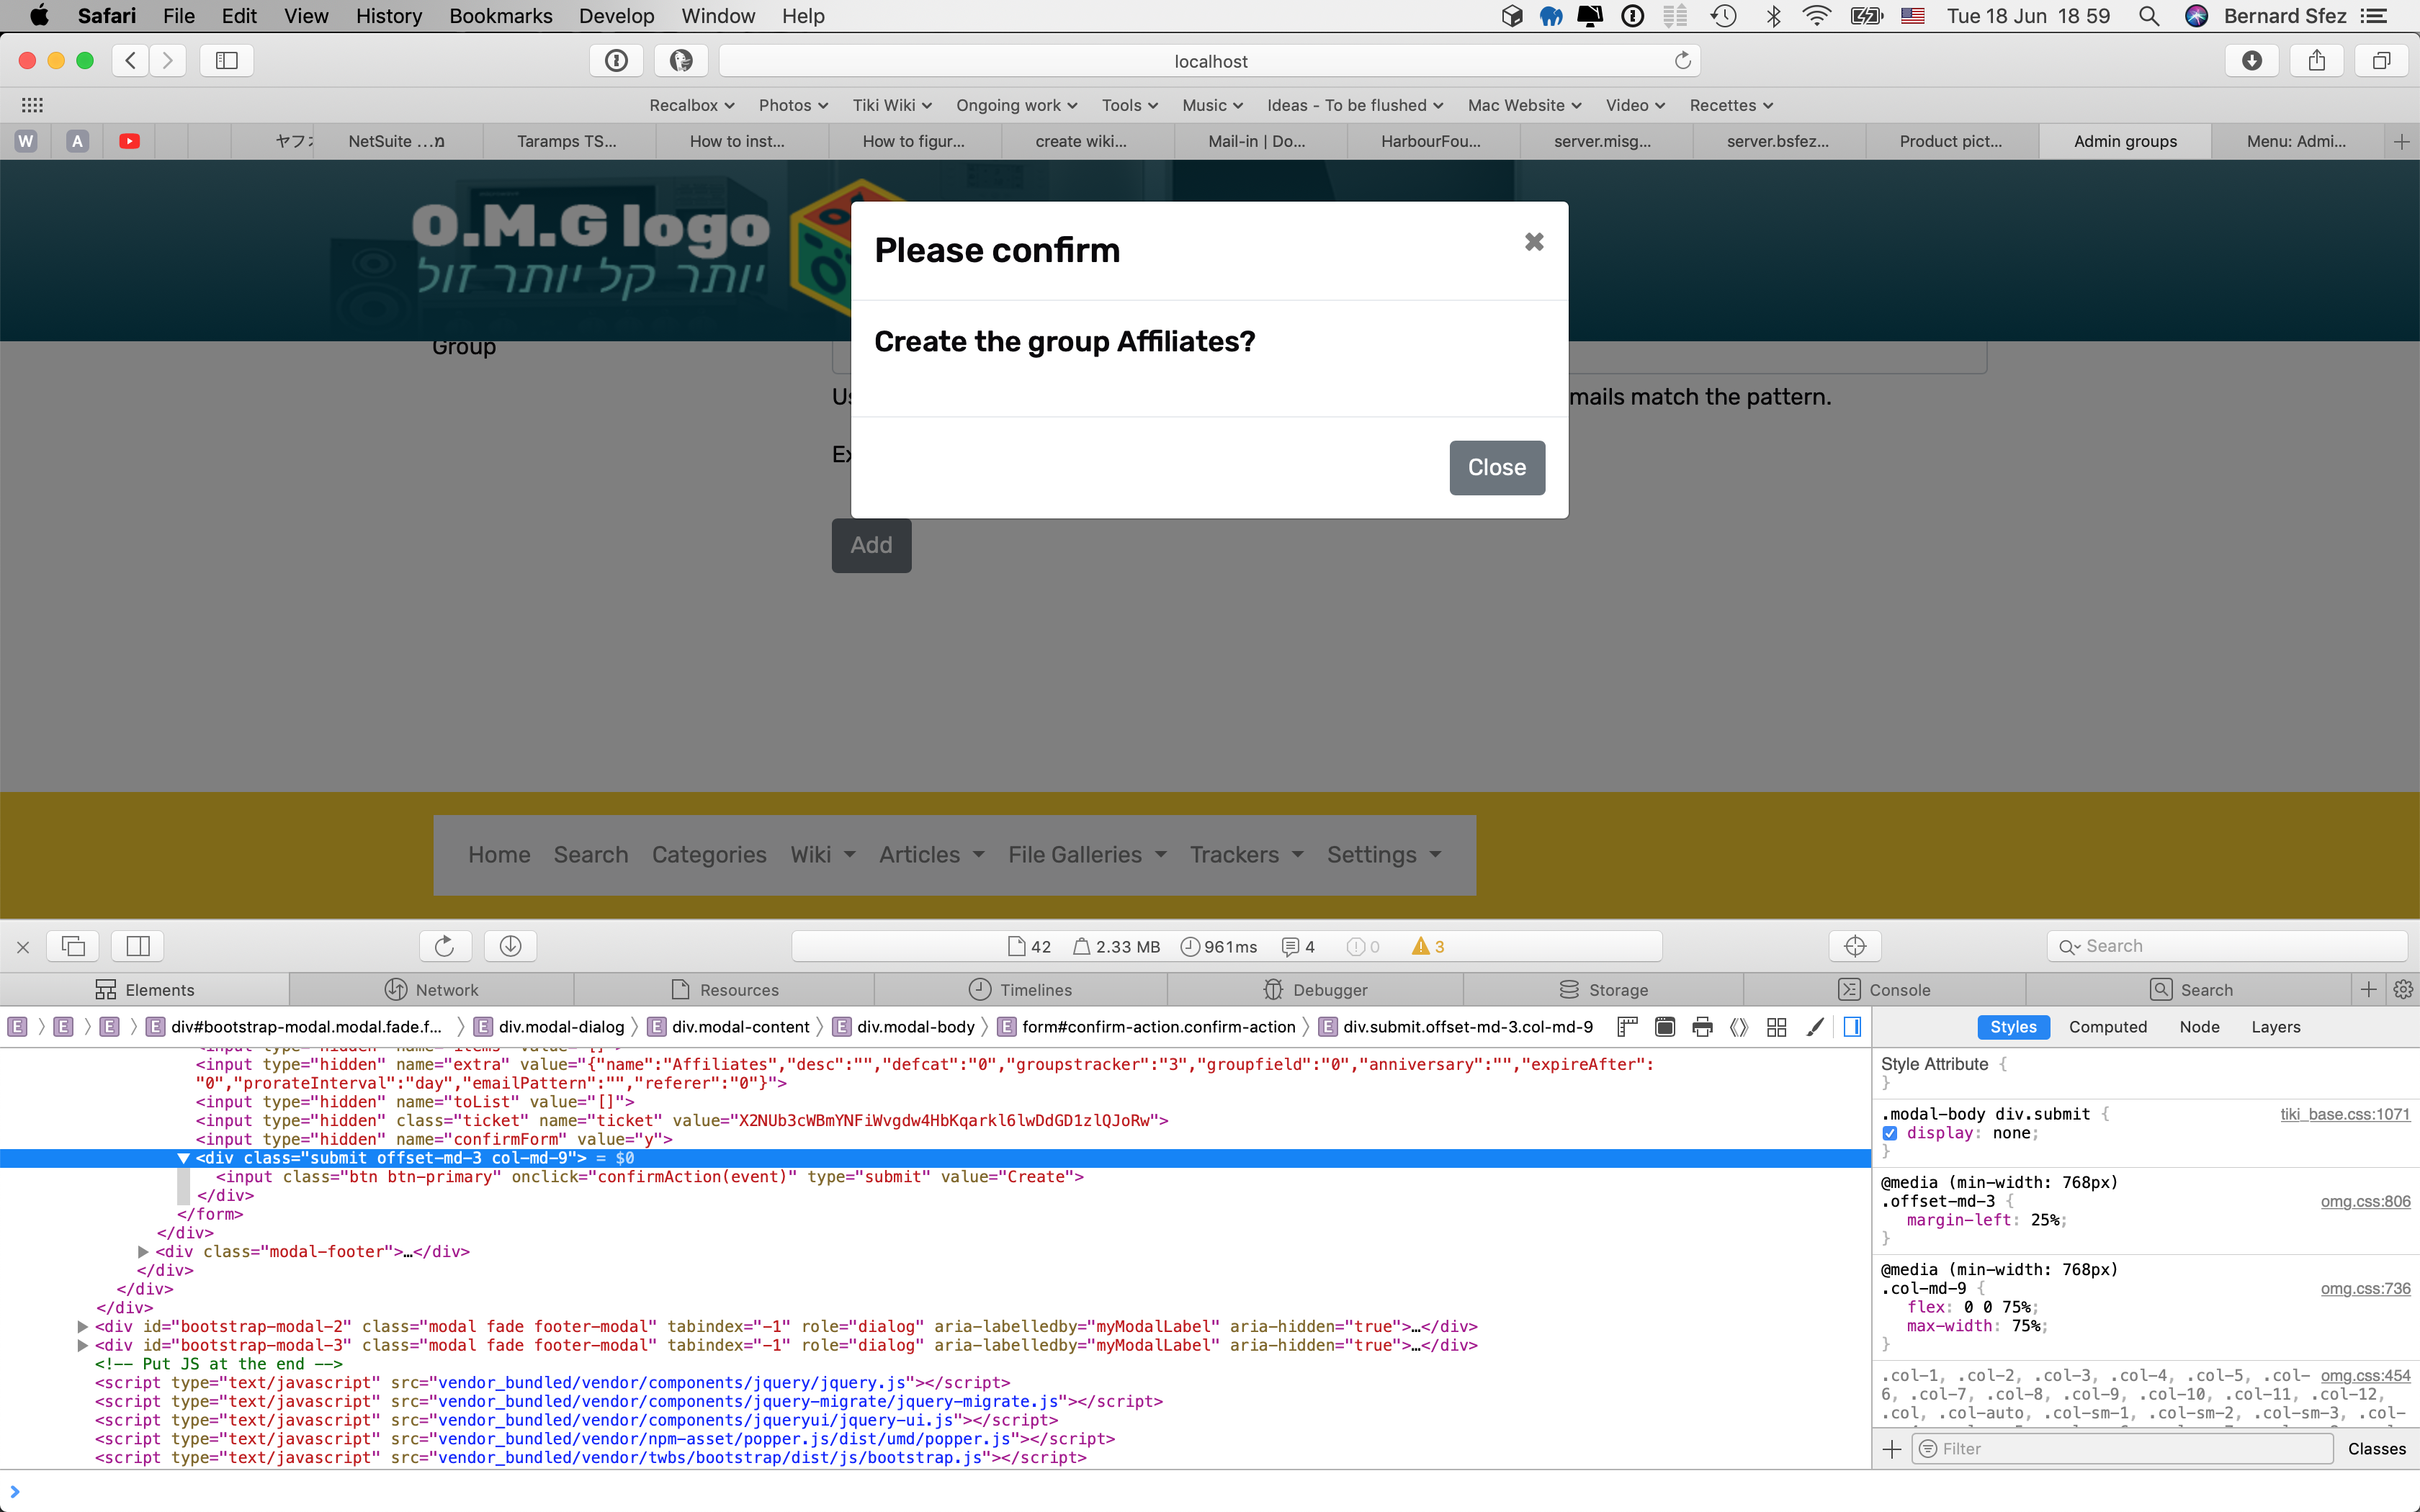Open Notification Center list icon

tap(2374, 16)
